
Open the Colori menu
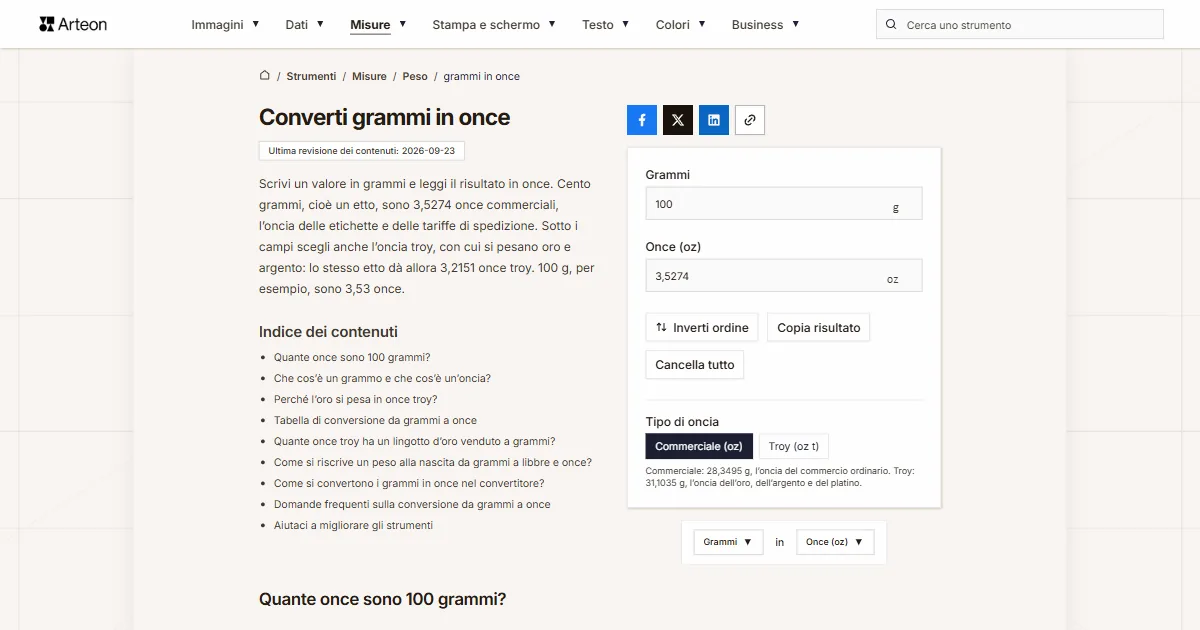click(x=681, y=25)
